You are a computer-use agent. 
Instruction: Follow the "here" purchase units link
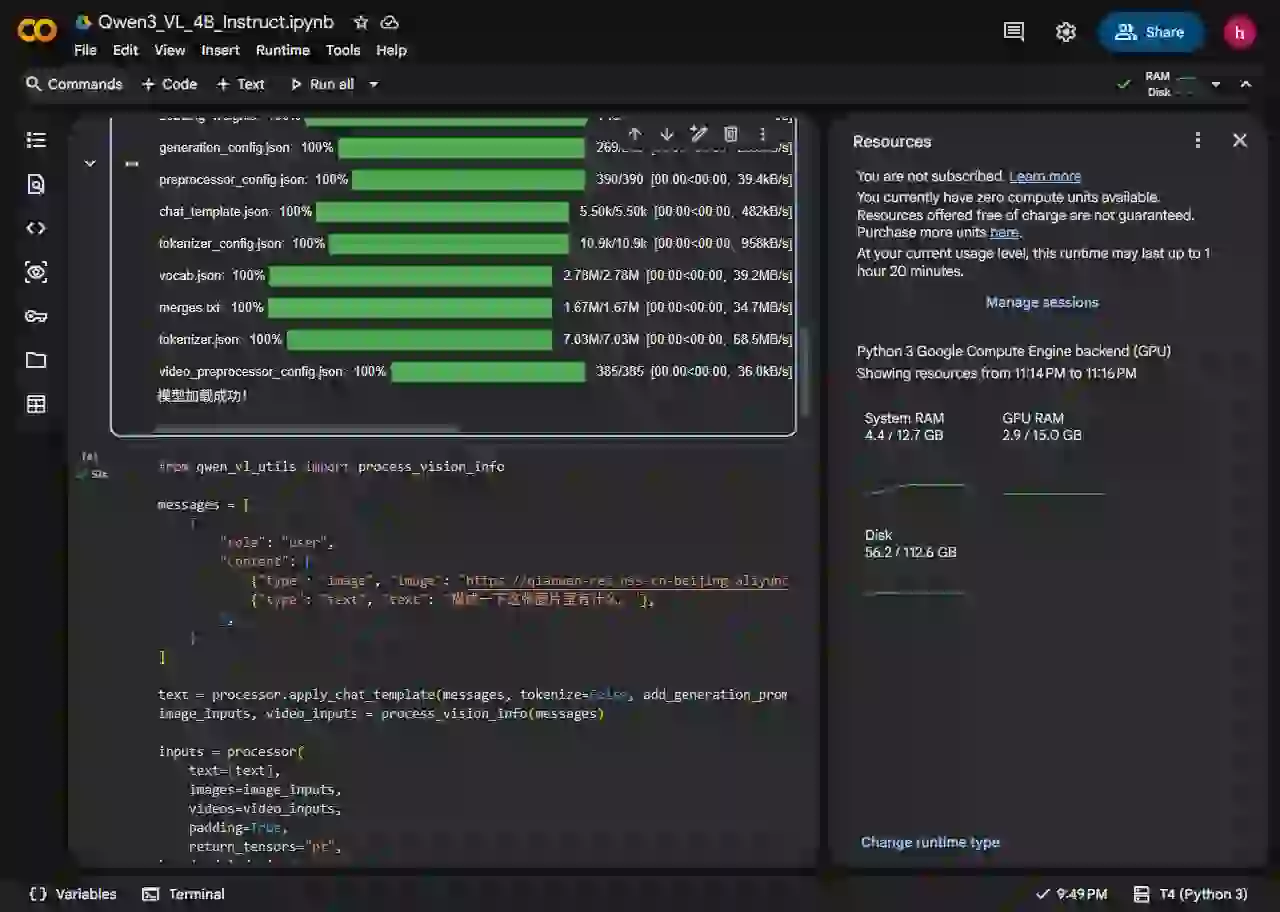pyautogui.click(x=1004, y=232)
